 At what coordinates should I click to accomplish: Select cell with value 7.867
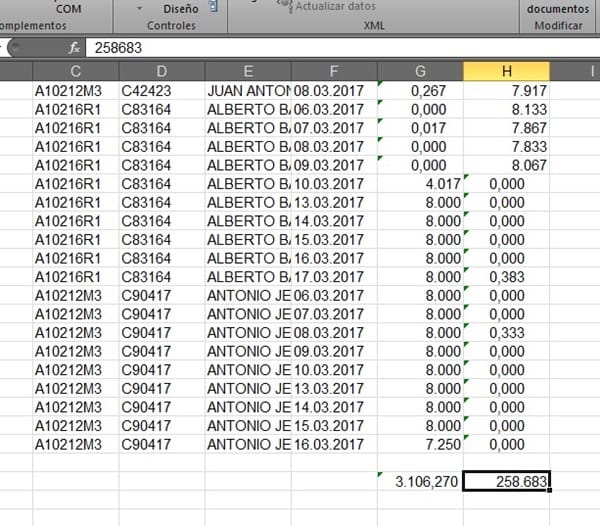pyautogui.click(x=506, y=128)
